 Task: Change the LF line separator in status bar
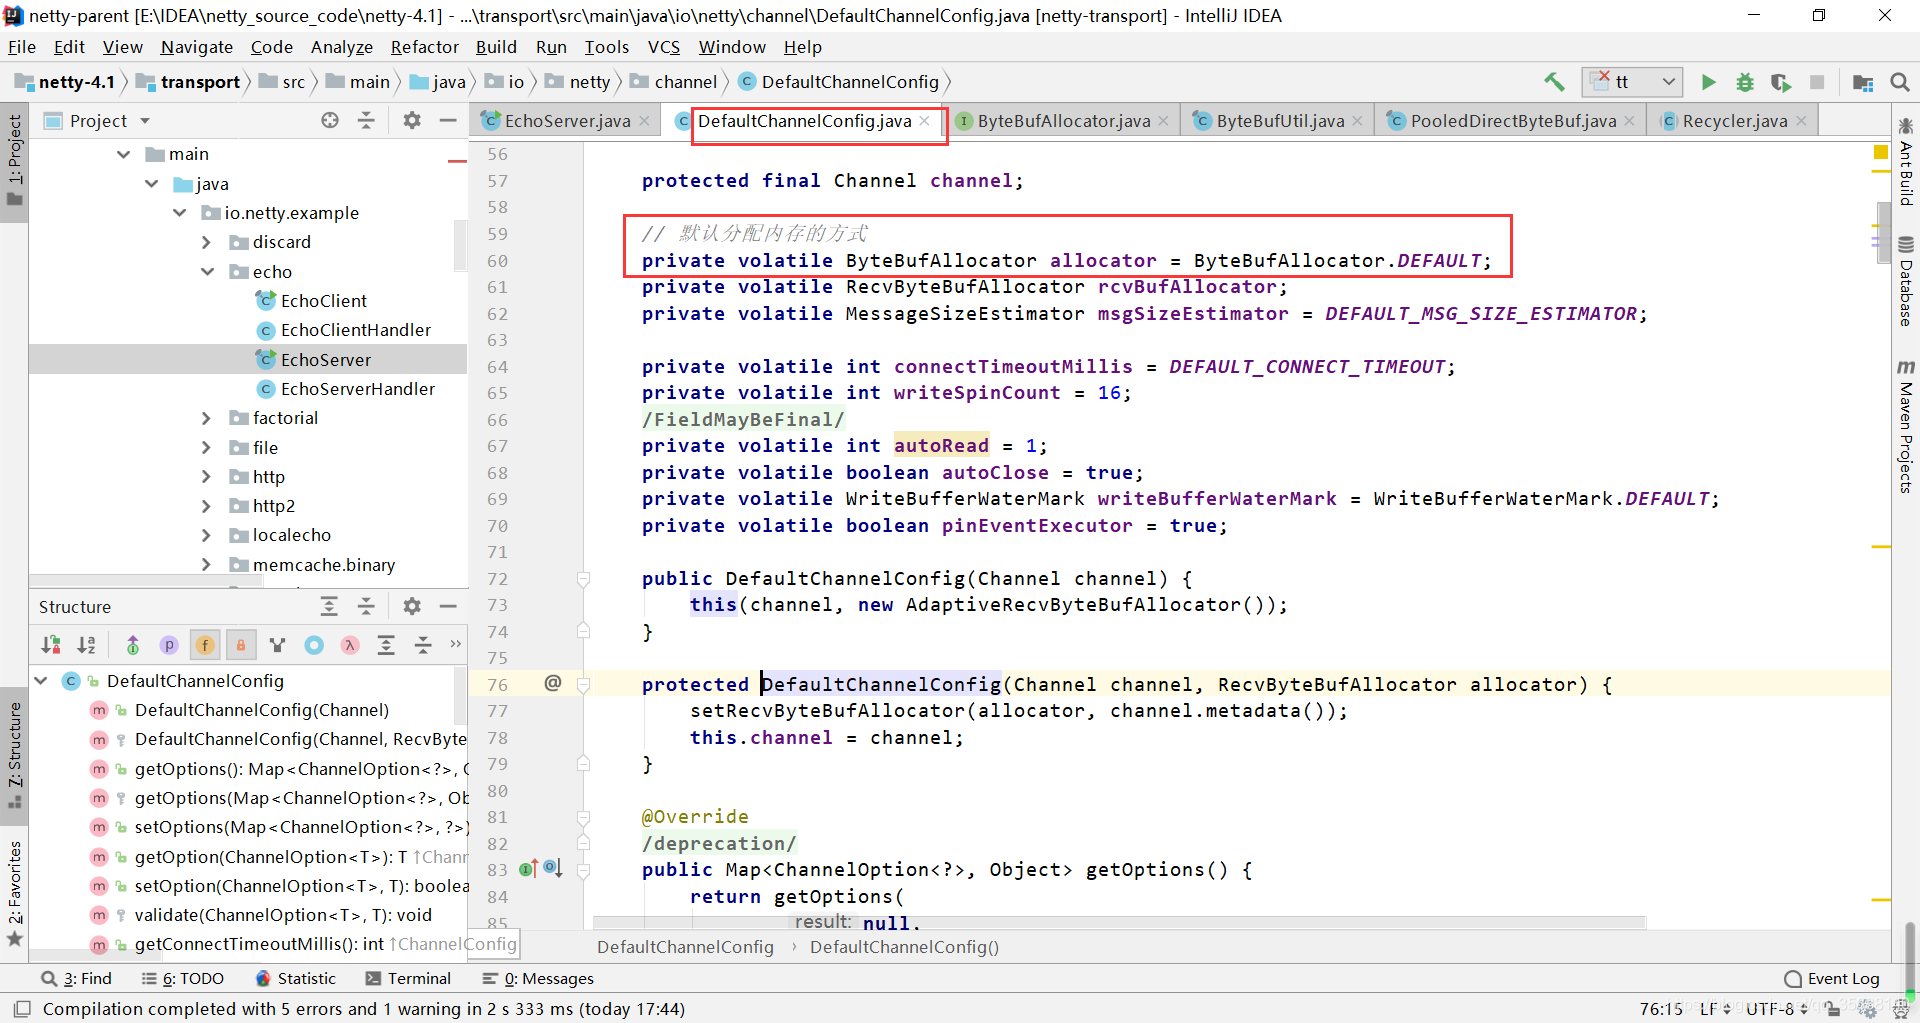click(1715, 1008)
